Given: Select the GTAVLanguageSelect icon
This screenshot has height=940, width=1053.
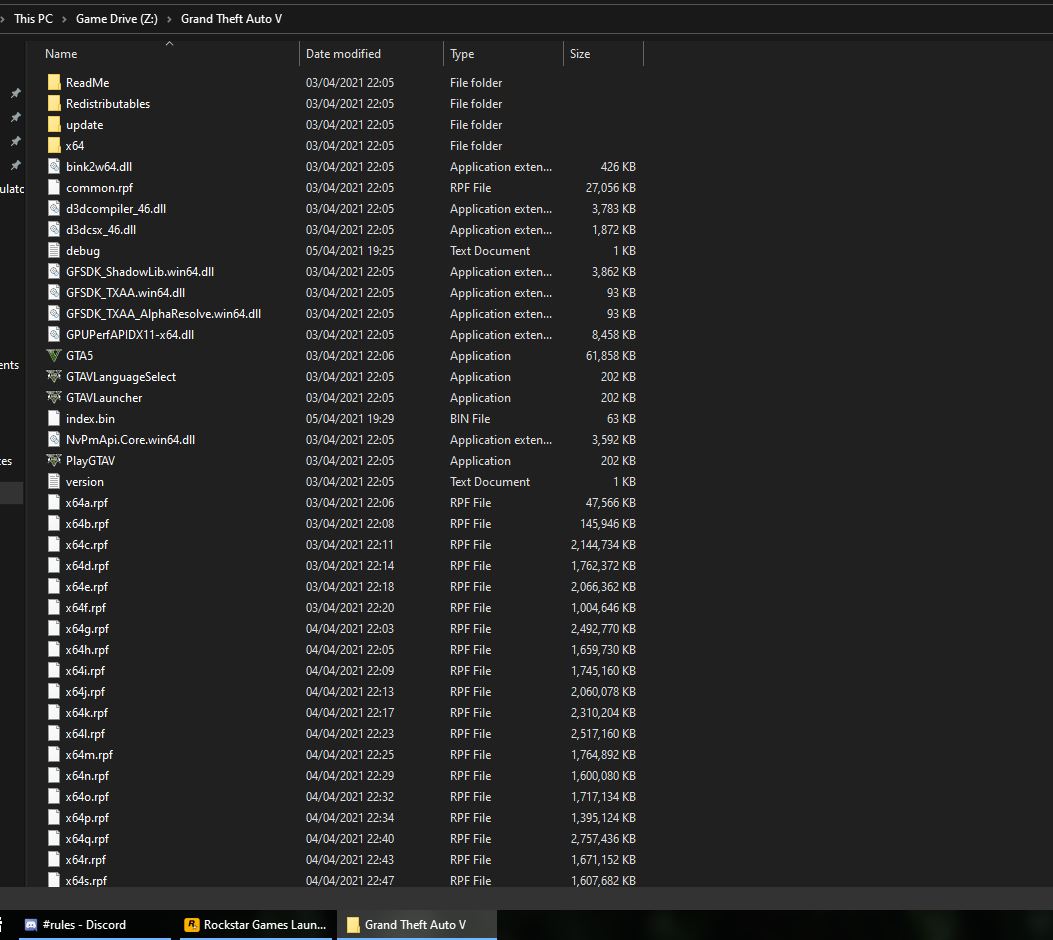Looking at the screenshot, I should [x=54, y=377].
